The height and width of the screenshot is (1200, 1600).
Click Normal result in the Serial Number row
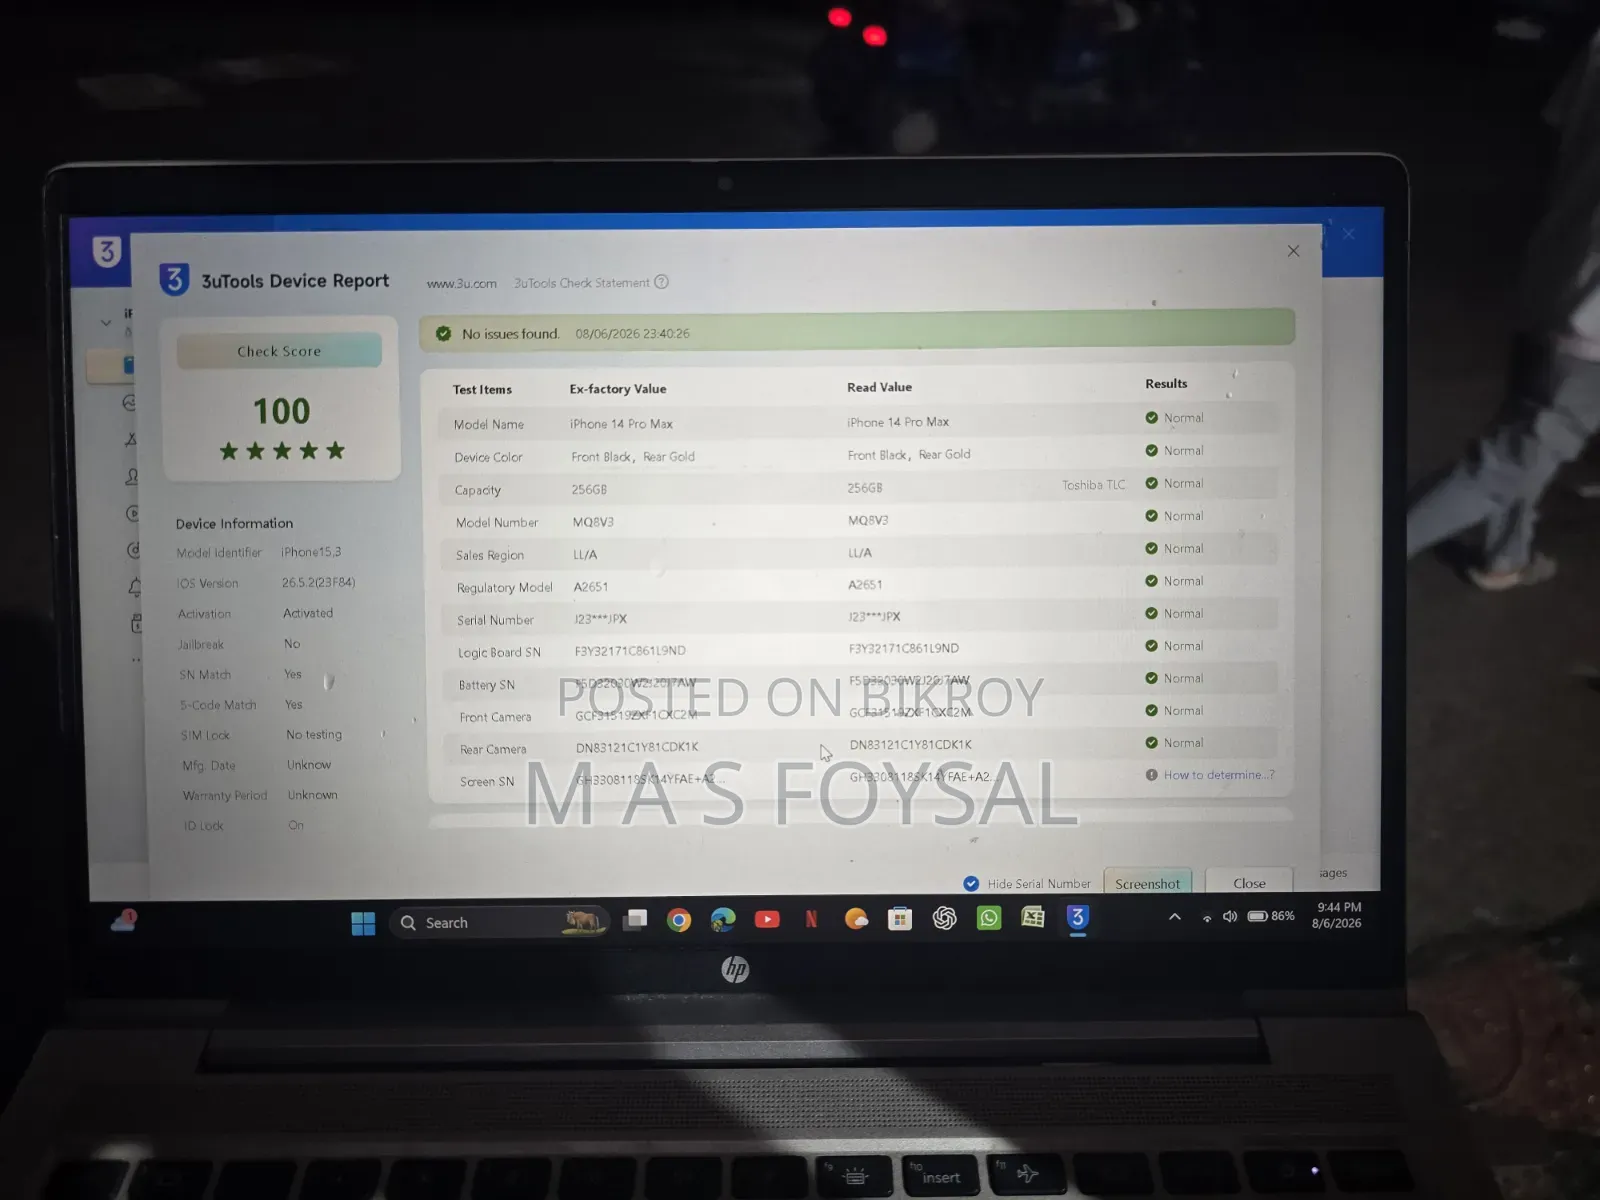[1184, 614]
